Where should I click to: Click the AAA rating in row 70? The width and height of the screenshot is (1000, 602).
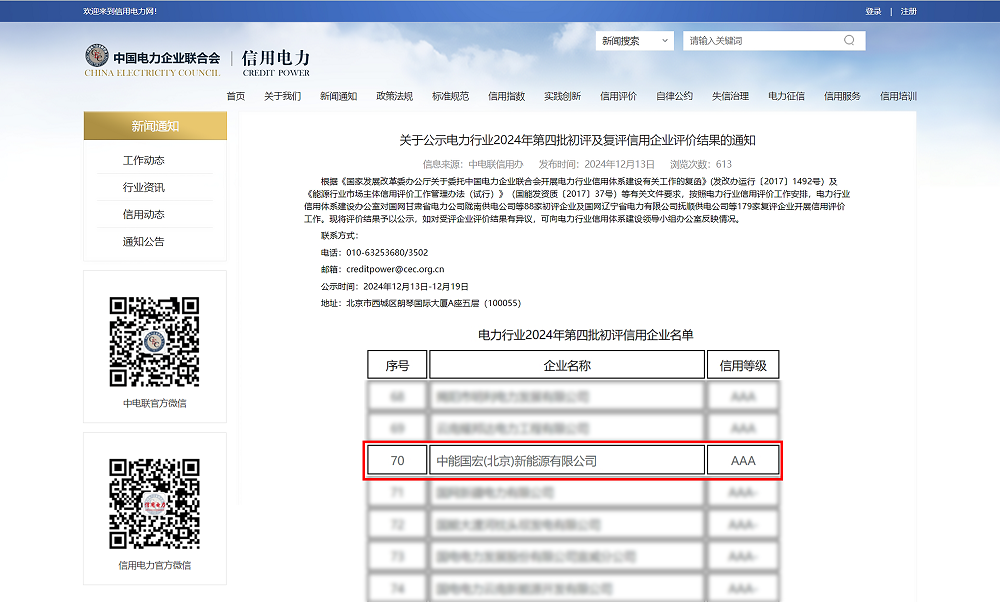[x=743, y=460]
